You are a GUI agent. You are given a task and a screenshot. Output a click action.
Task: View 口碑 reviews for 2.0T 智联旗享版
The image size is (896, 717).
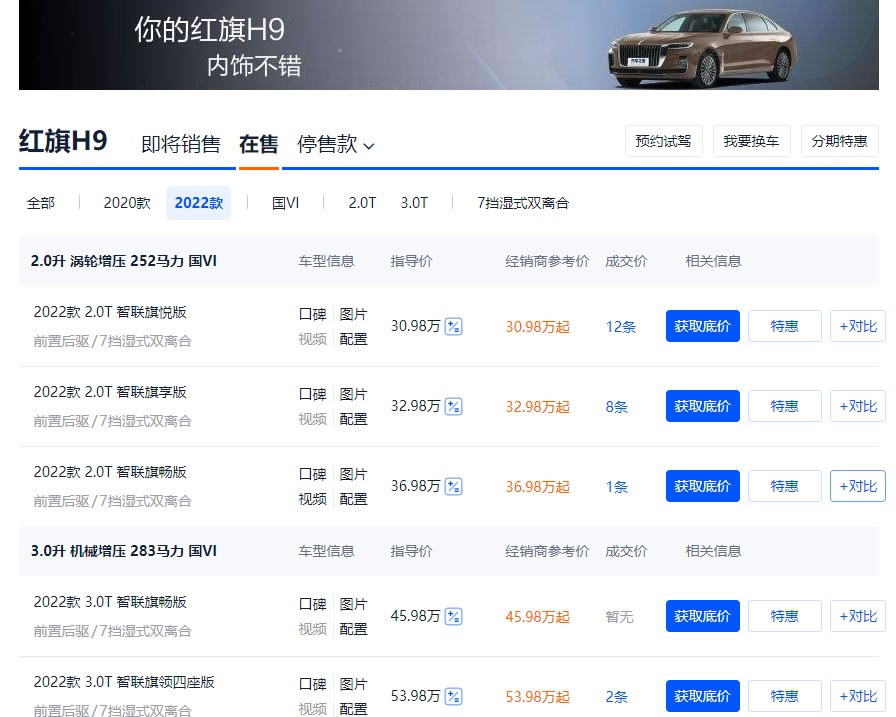(313, 394)
